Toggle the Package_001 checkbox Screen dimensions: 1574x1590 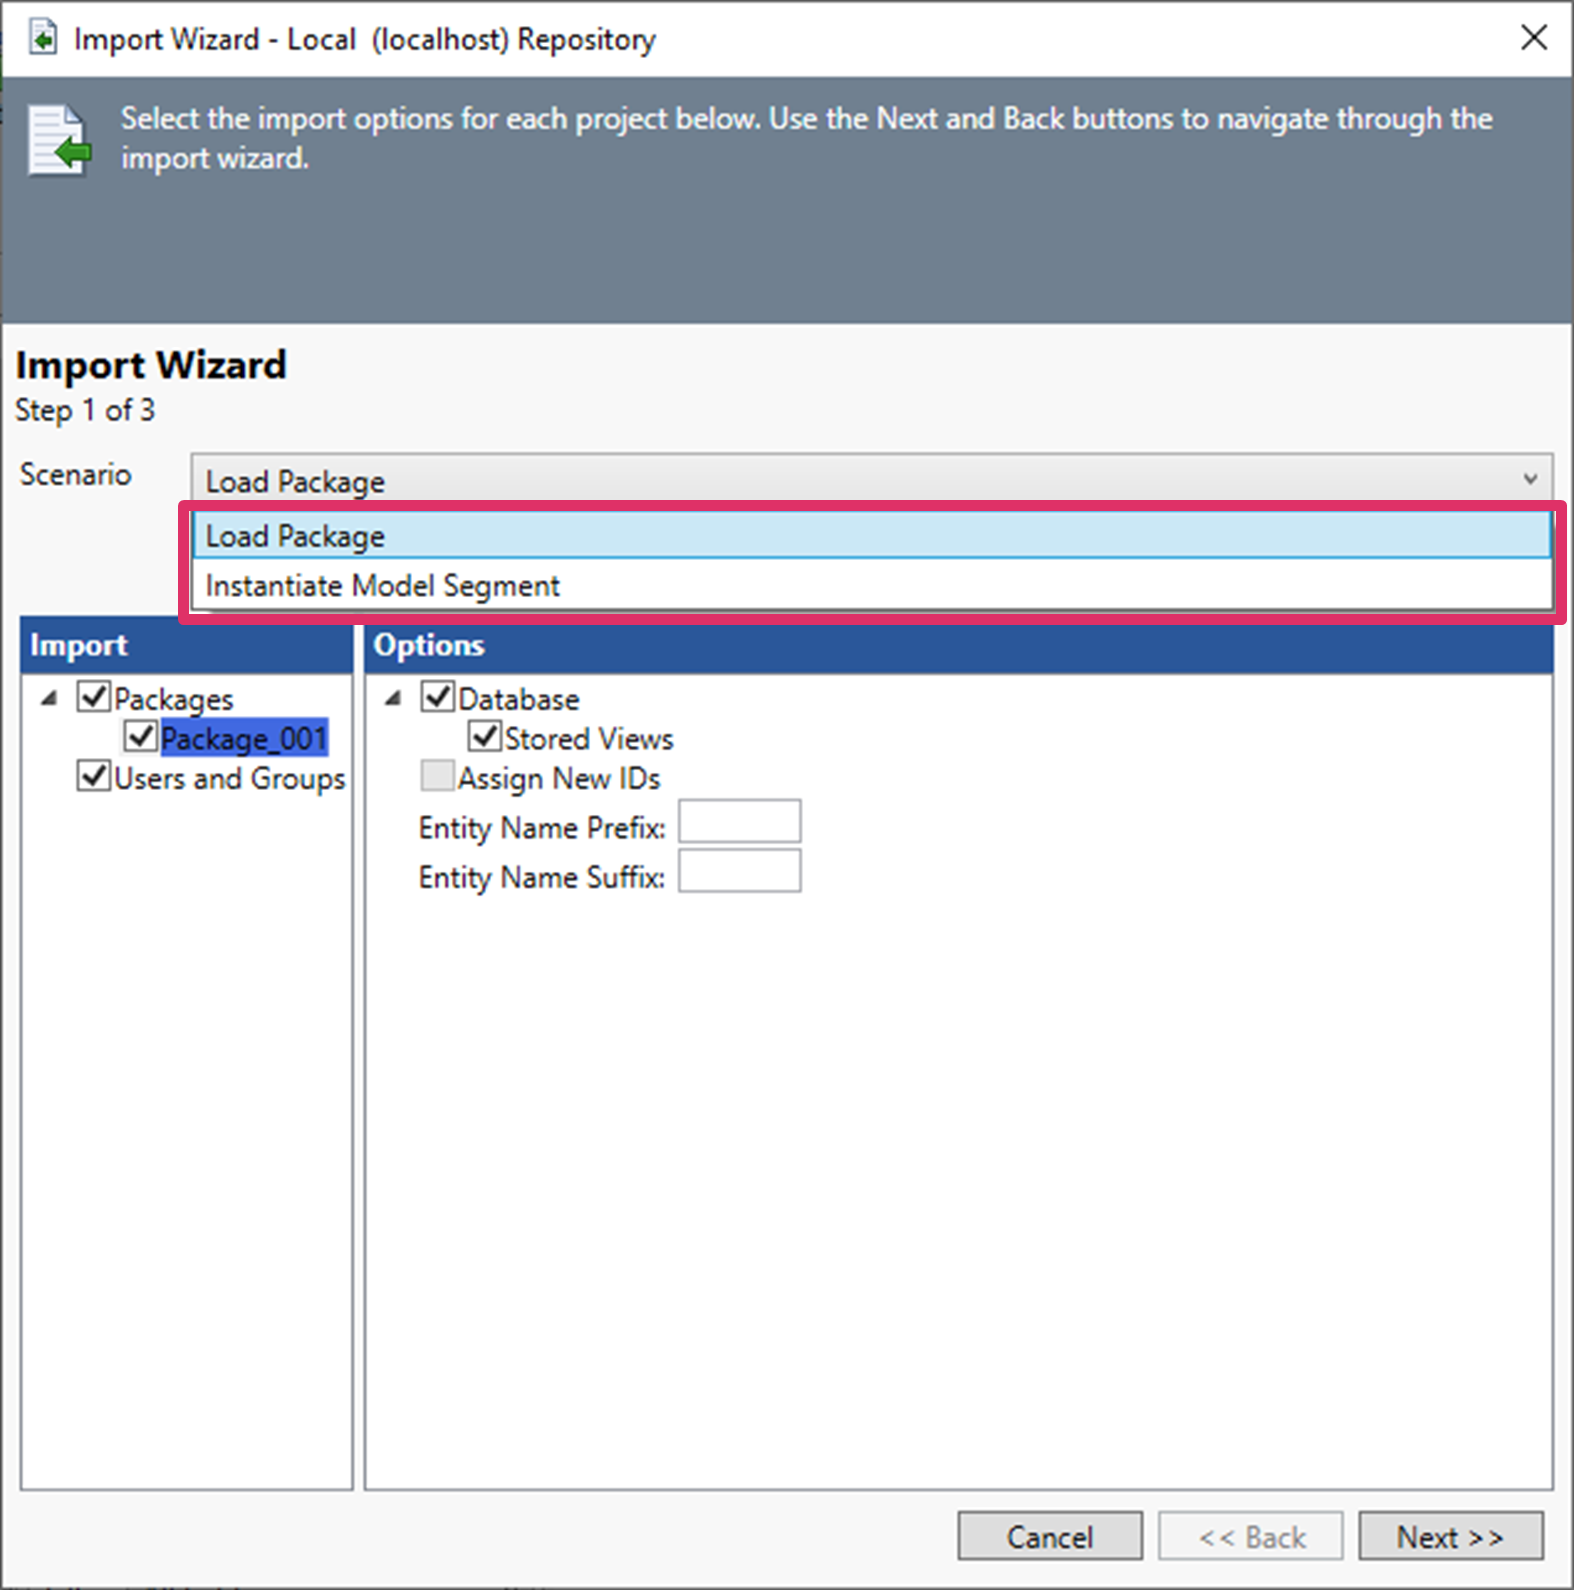point(141,737)
